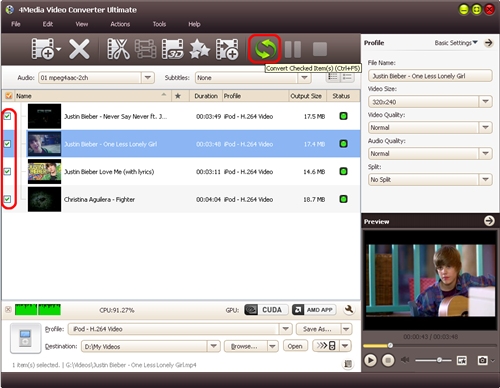Image resolution: width=500 pixels, height=388 pixels.
Task: Sort by the Name column header
Action: pyautogui.click(x=92, y=96)
